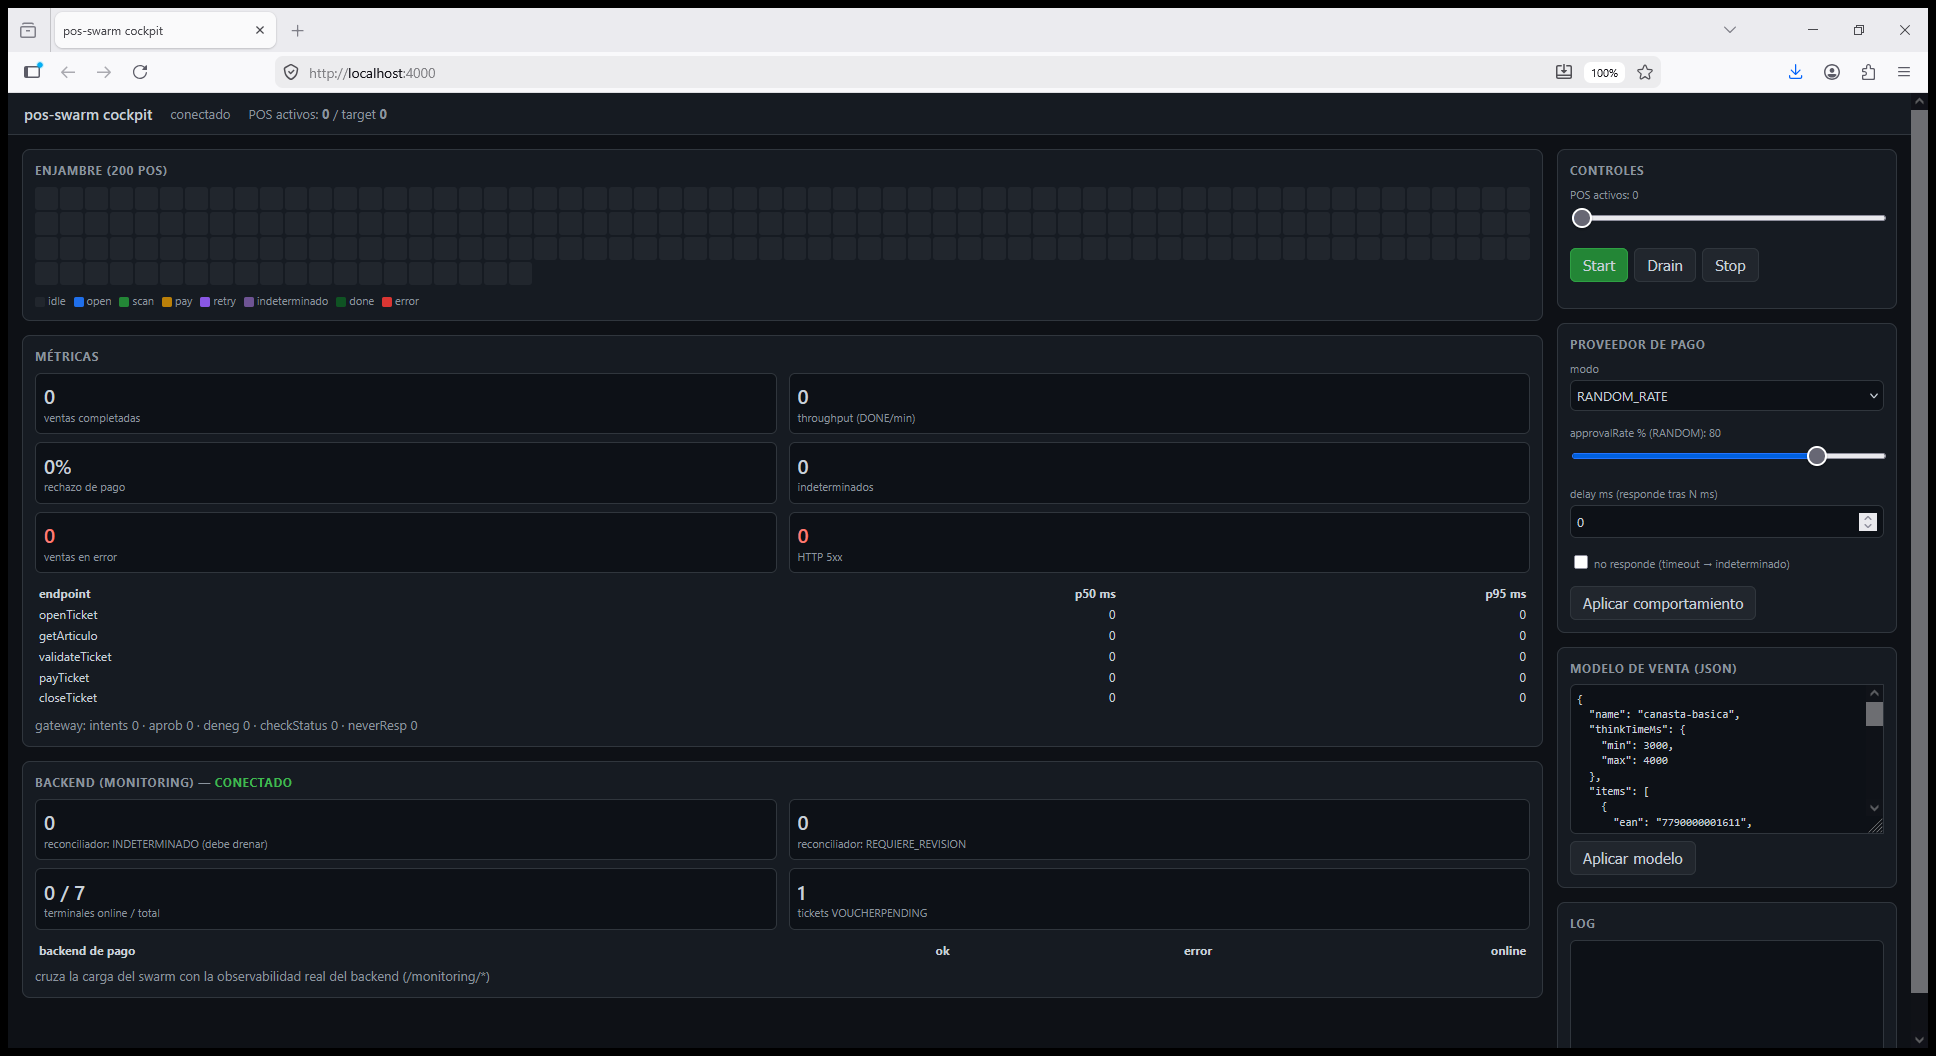Screen dimensions: 1936x1056
Task: Click the validateTicket endpoint row
Action: (782, 657)
